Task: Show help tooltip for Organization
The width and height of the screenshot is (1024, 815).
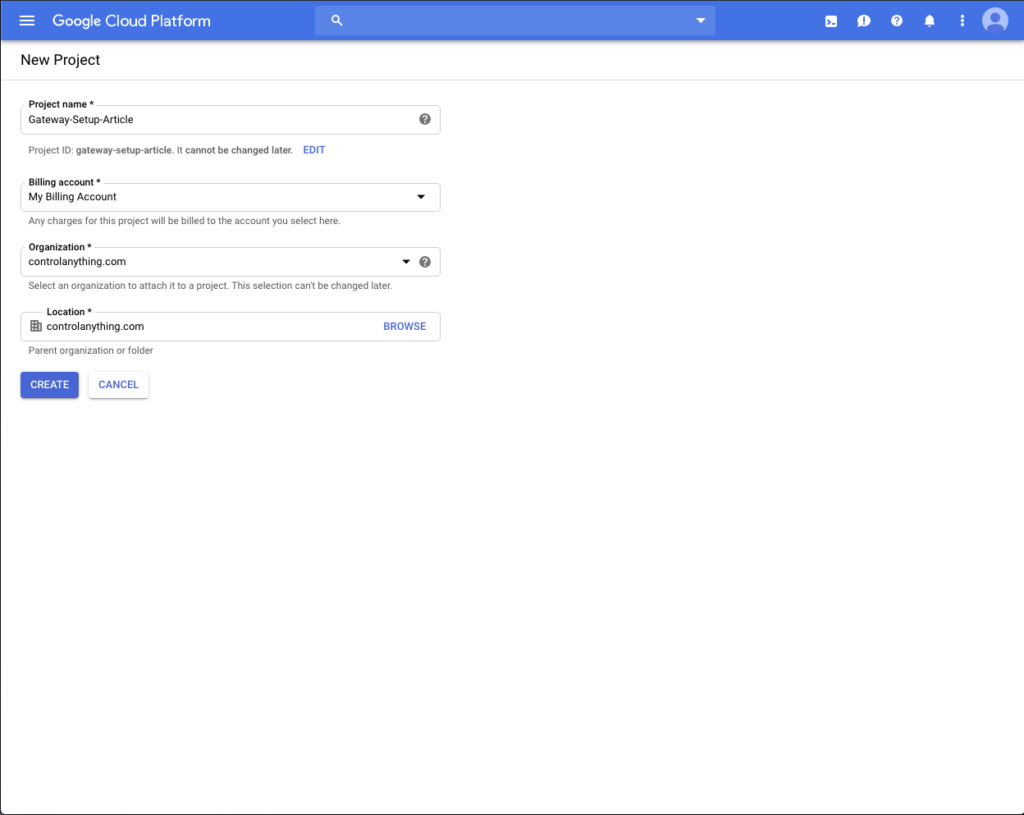Action: point(424,262)
